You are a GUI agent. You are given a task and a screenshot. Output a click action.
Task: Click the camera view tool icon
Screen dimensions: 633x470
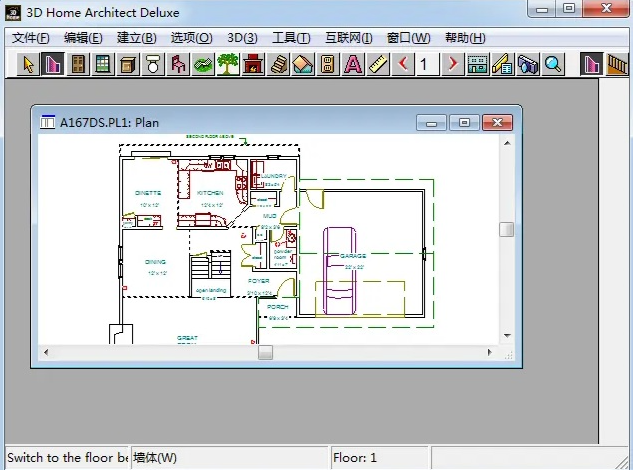pos(528,65)
